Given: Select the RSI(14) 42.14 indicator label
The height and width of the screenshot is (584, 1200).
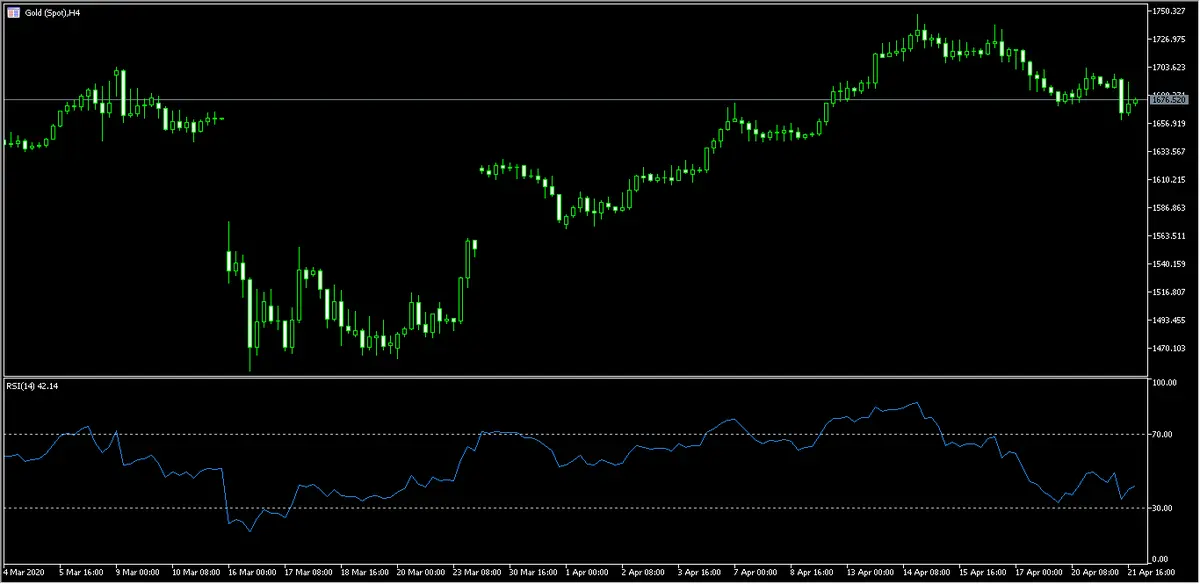Looking at the screenshot, I should [x=33, y=385].
